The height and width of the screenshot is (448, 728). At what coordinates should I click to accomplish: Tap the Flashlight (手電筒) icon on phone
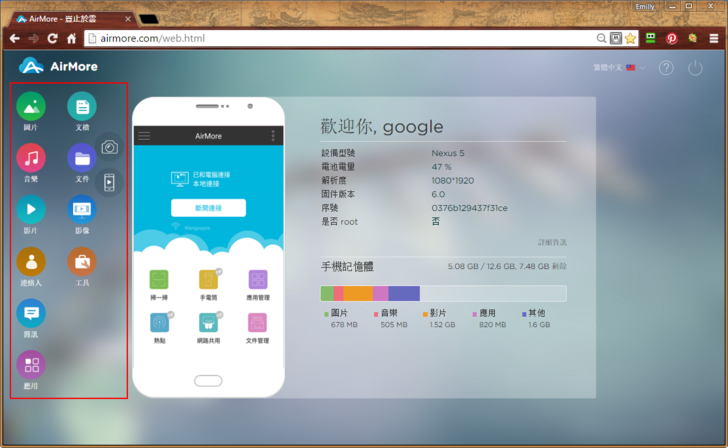tap(208, 280)
